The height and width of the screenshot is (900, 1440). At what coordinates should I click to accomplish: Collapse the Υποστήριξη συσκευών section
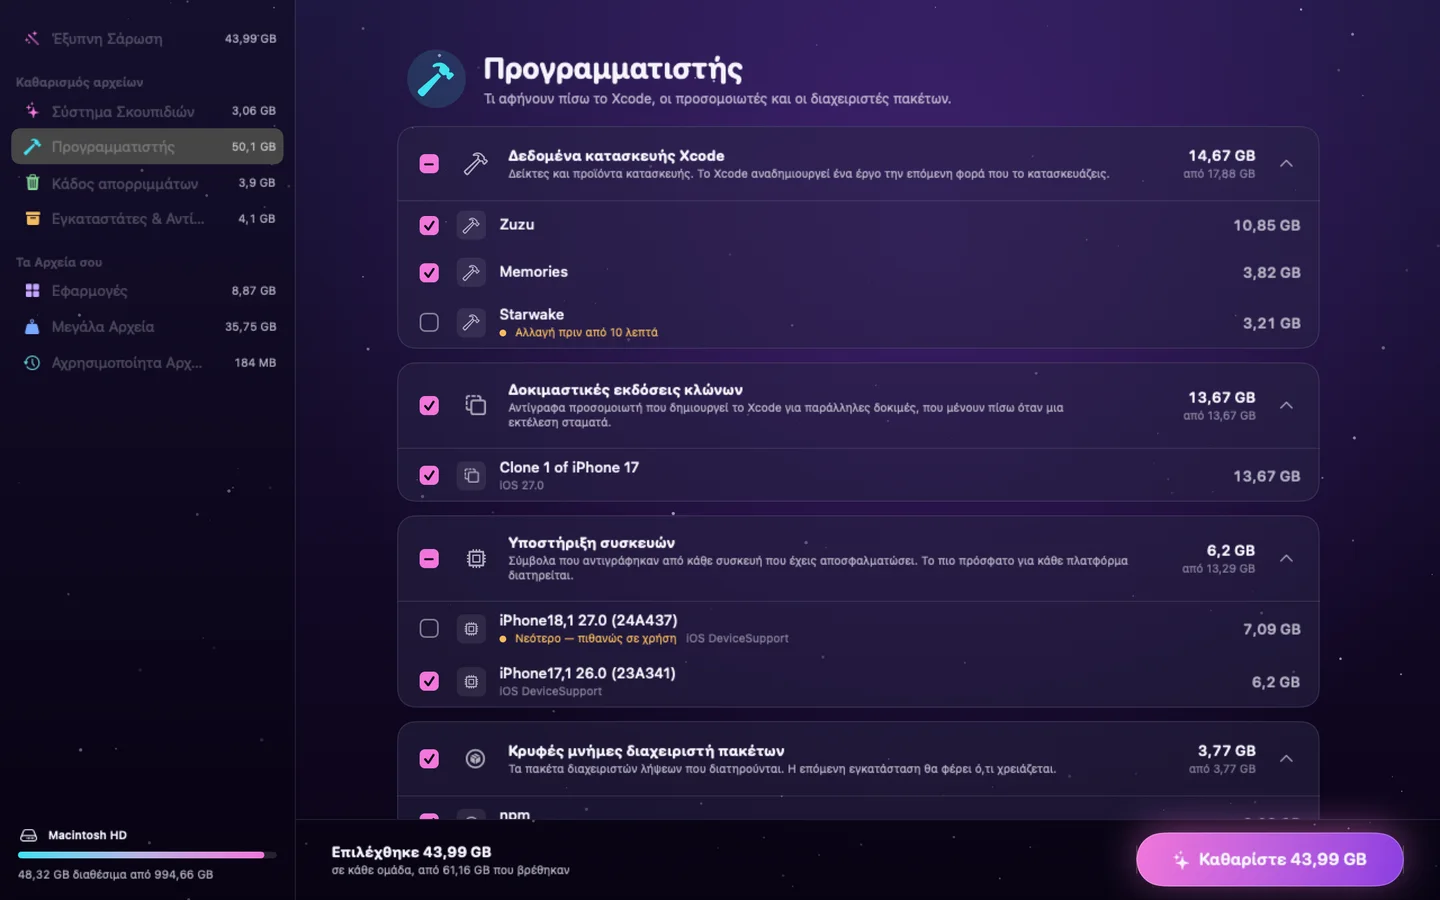point(1287,558)
